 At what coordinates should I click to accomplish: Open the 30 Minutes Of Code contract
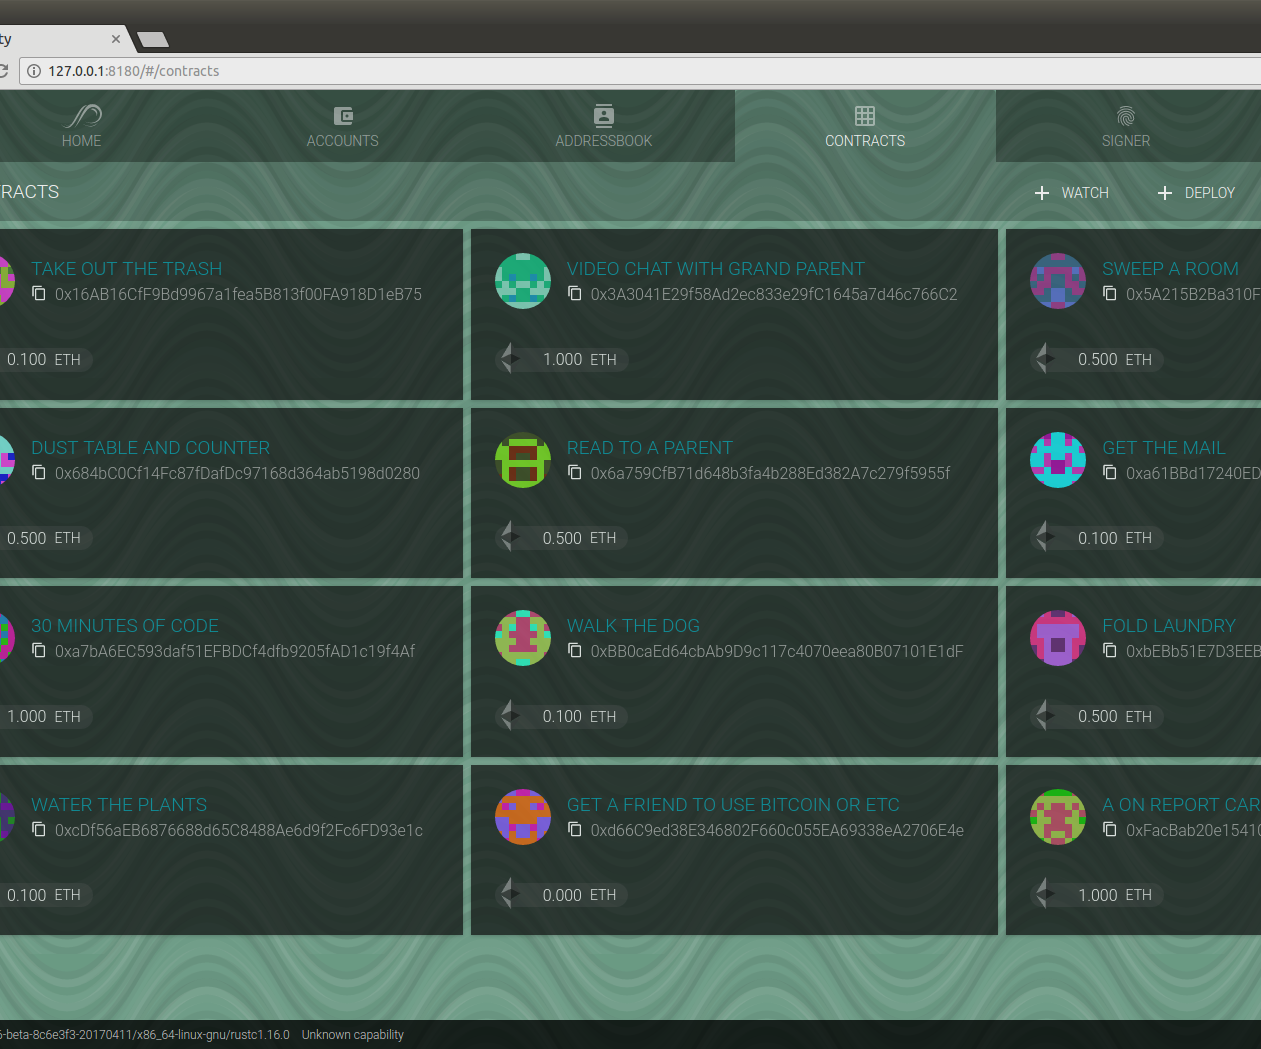[125, 626]
